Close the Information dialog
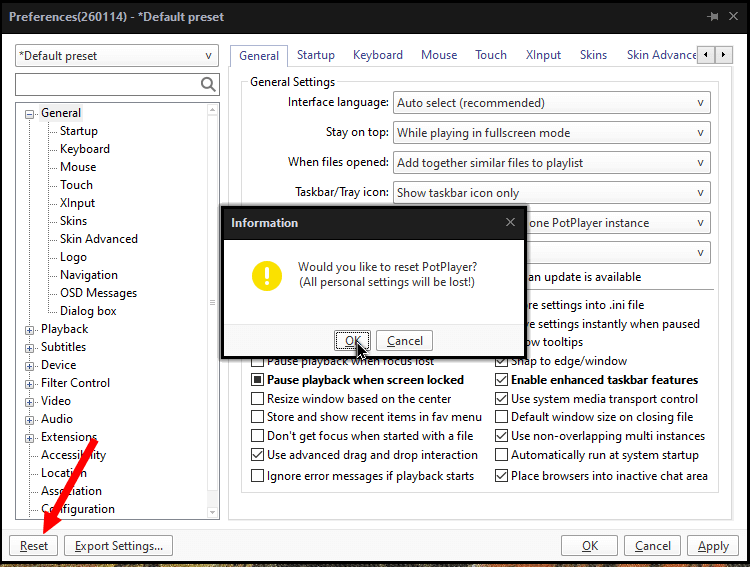 coord(510,222)
